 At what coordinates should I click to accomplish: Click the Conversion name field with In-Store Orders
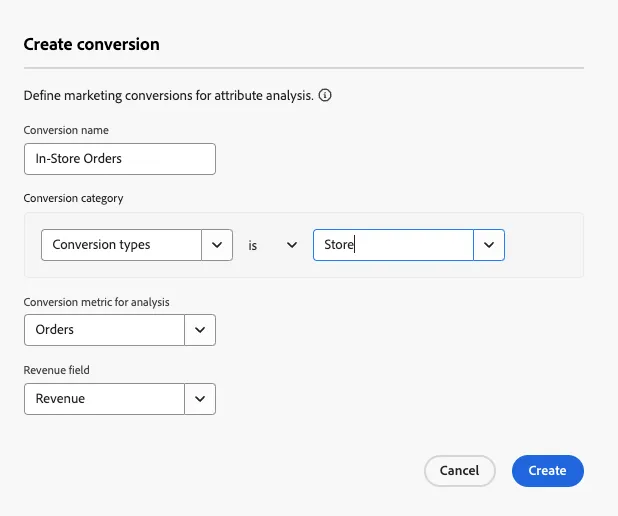pos(120,159)
